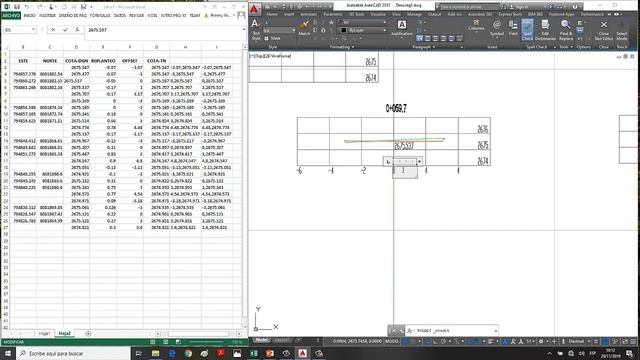Click Excel save icon in quick access
Image resolution: width=640 pixels, height=360 pixels.
pos(17,7)
